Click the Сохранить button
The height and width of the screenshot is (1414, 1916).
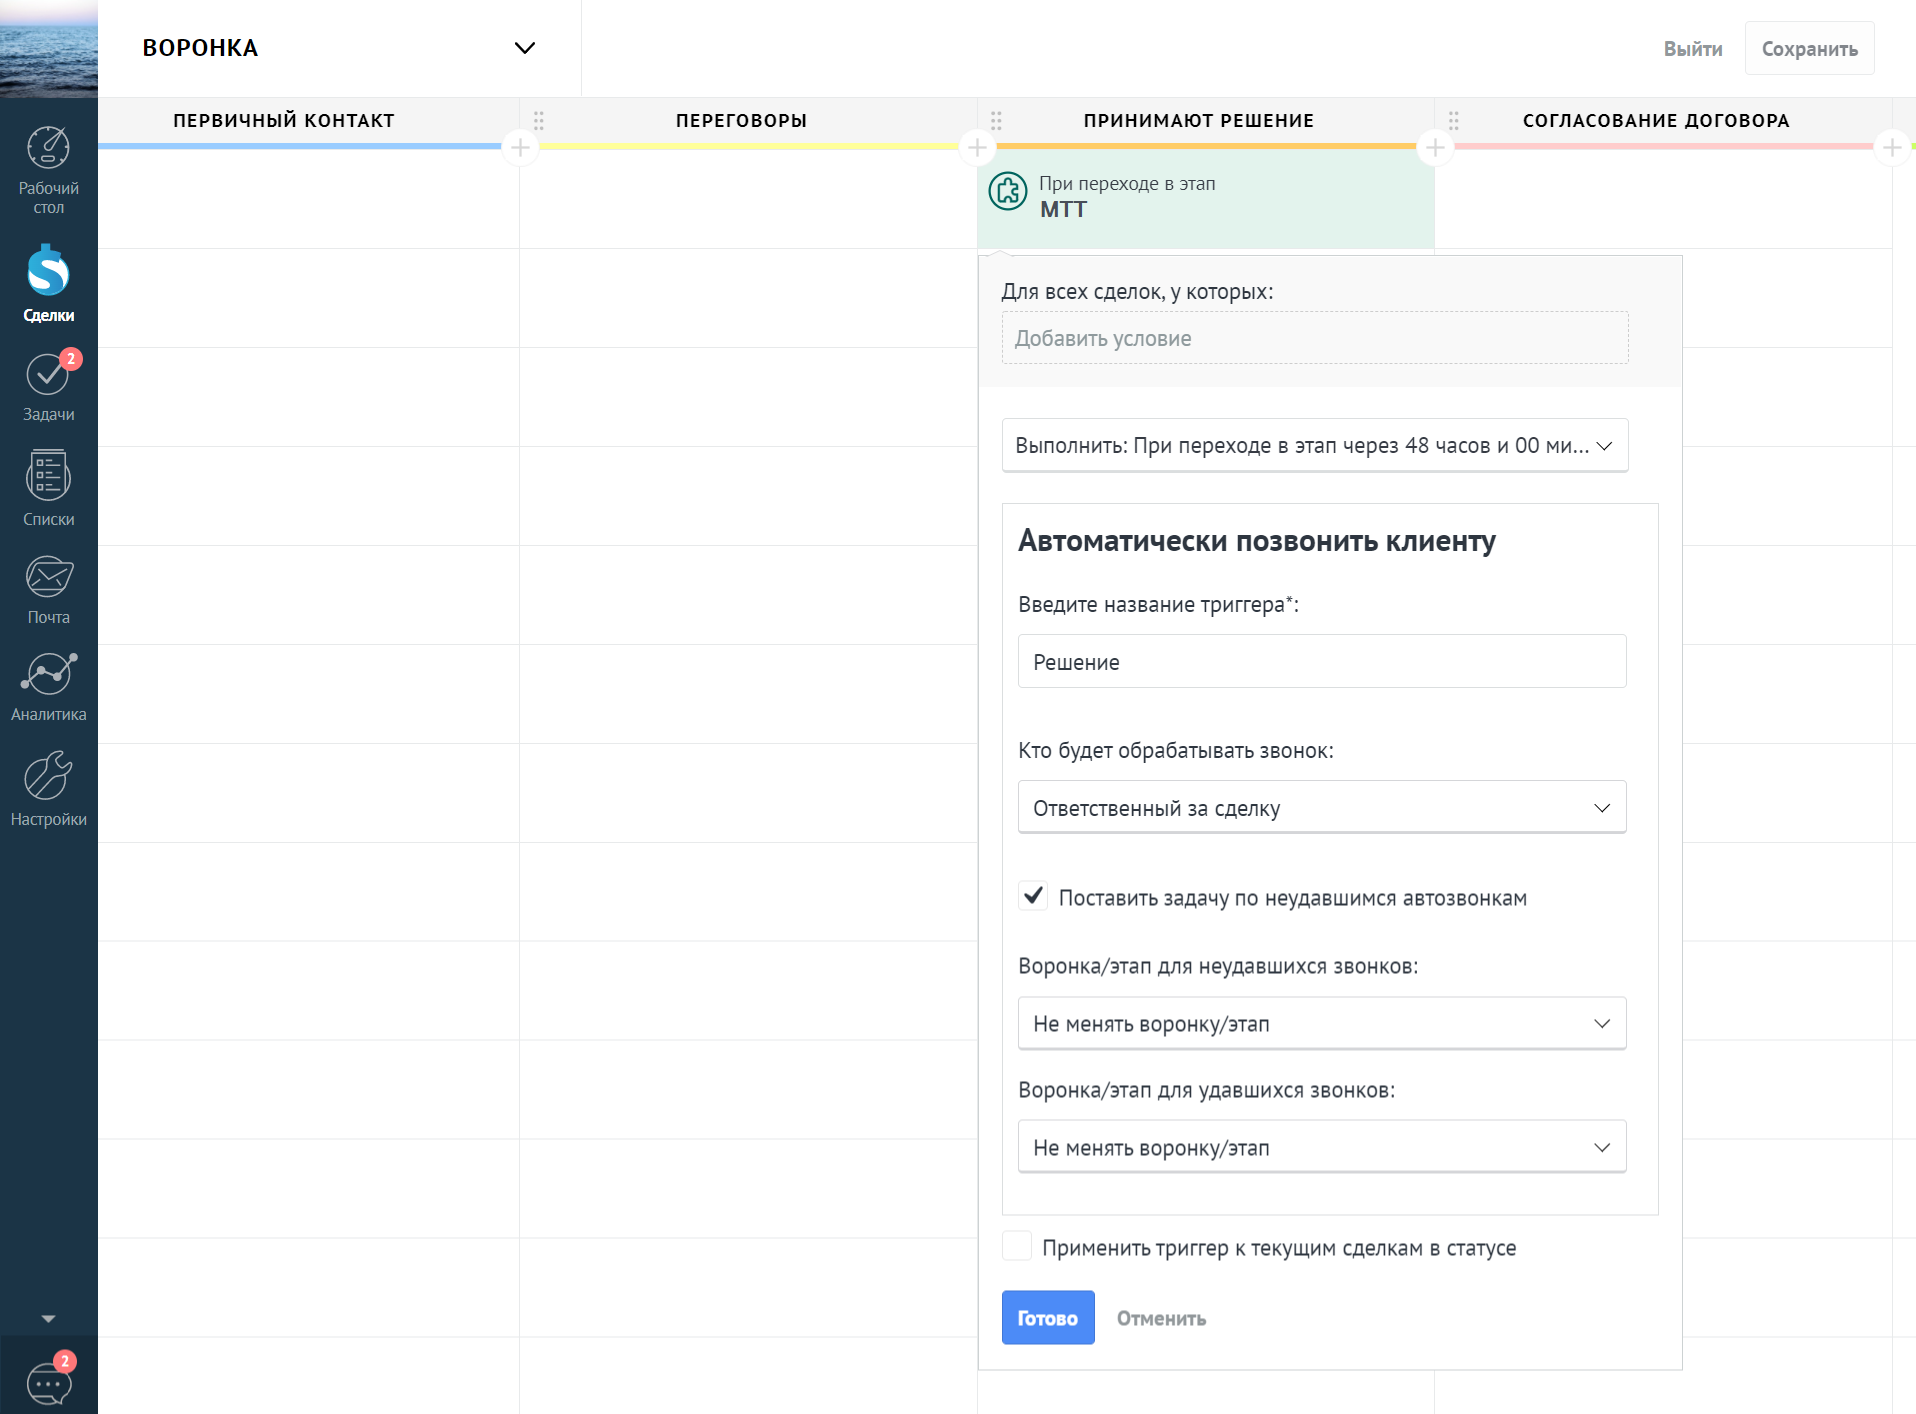pos(1809,49)
